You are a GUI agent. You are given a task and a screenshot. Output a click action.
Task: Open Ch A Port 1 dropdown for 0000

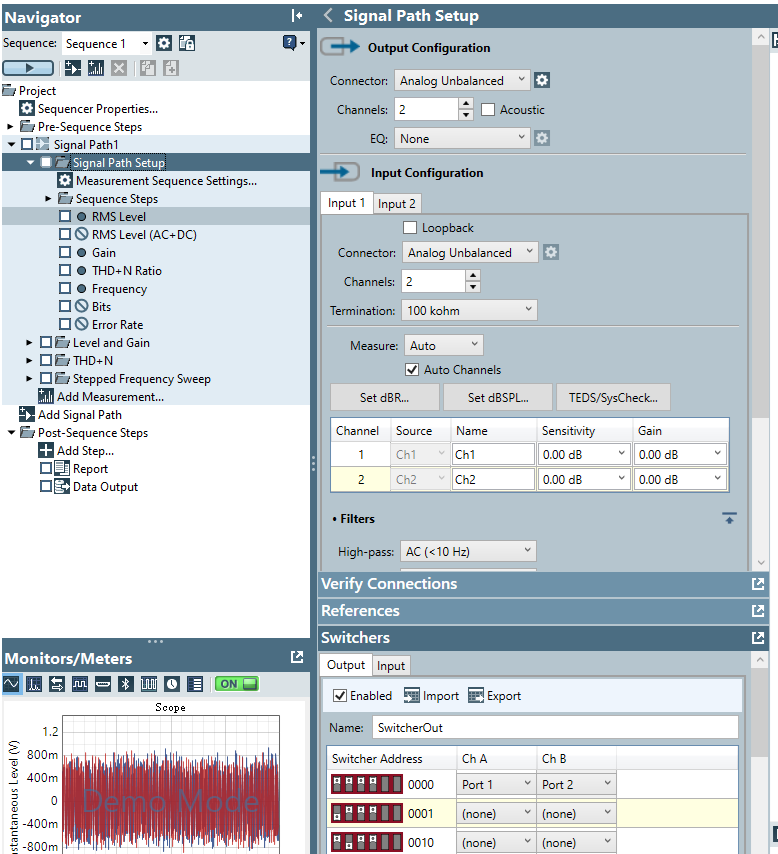(496, 784)
